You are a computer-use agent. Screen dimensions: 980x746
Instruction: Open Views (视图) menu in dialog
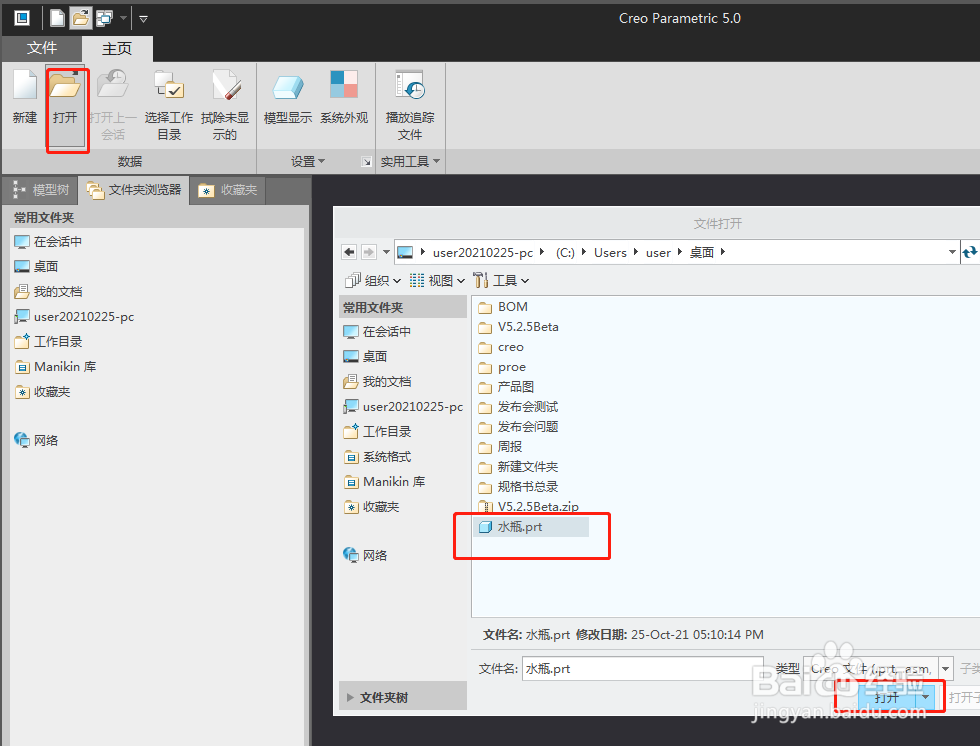pos(438,281)
